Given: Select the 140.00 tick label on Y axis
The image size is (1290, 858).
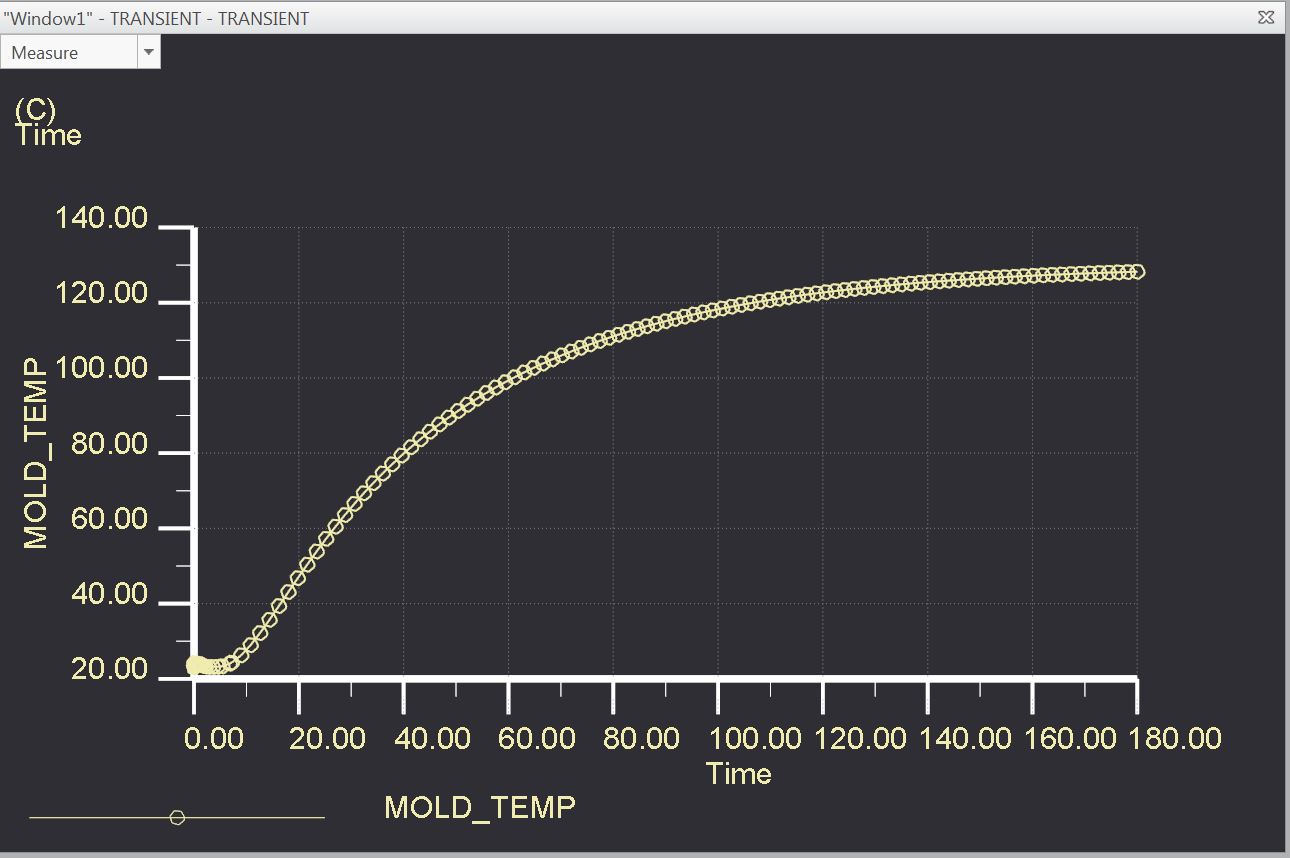Looking at the screenshot, I should 102,217.
